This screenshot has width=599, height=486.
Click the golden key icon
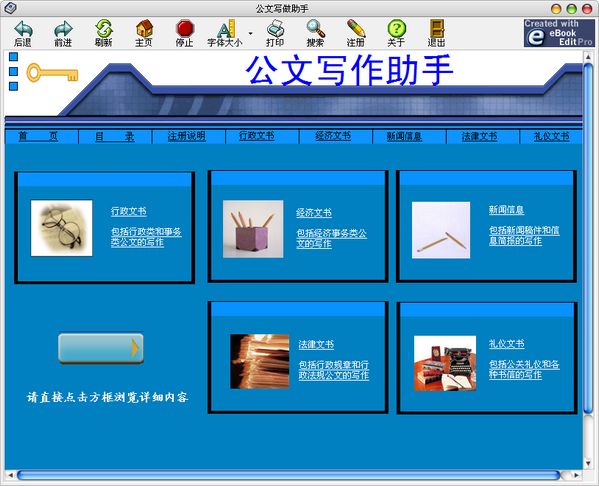point(52,73)
